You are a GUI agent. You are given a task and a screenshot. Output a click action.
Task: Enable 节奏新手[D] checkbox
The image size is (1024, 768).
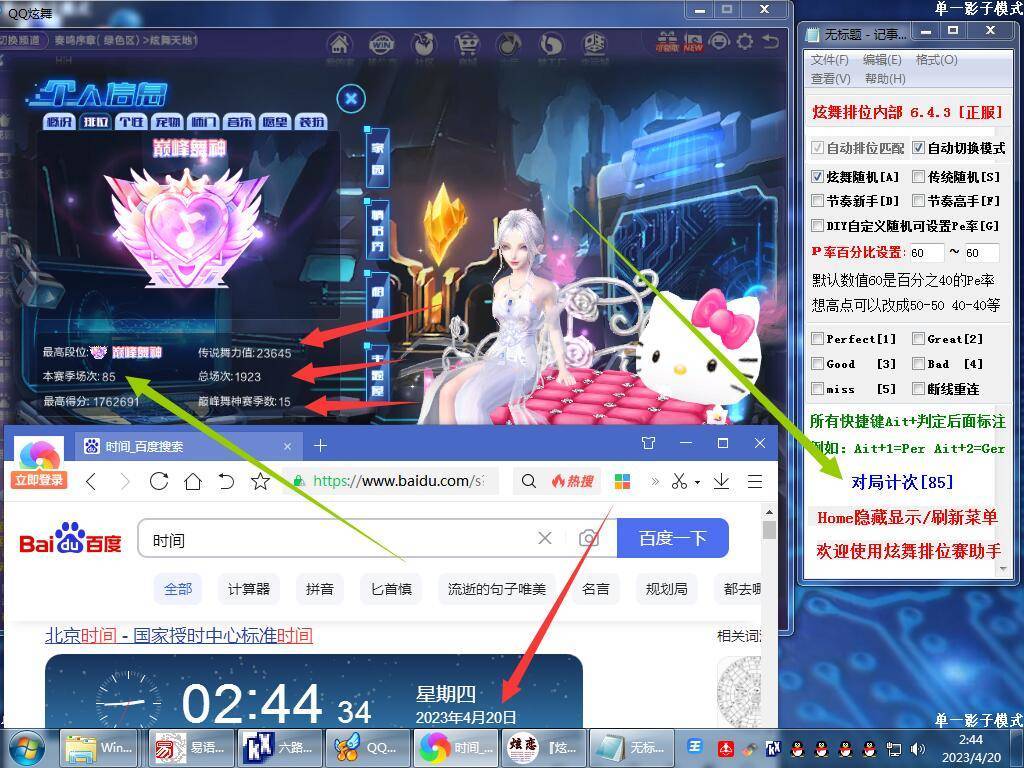[x=817, y=201]
